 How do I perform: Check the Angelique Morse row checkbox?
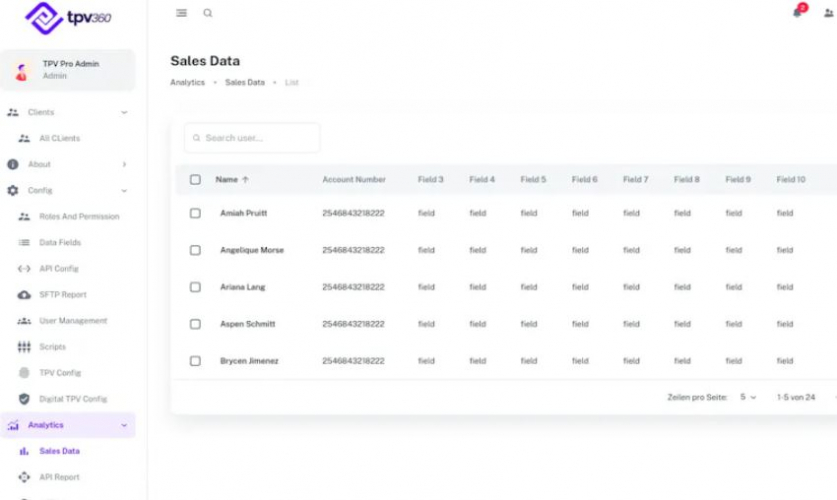coord(195,250)
